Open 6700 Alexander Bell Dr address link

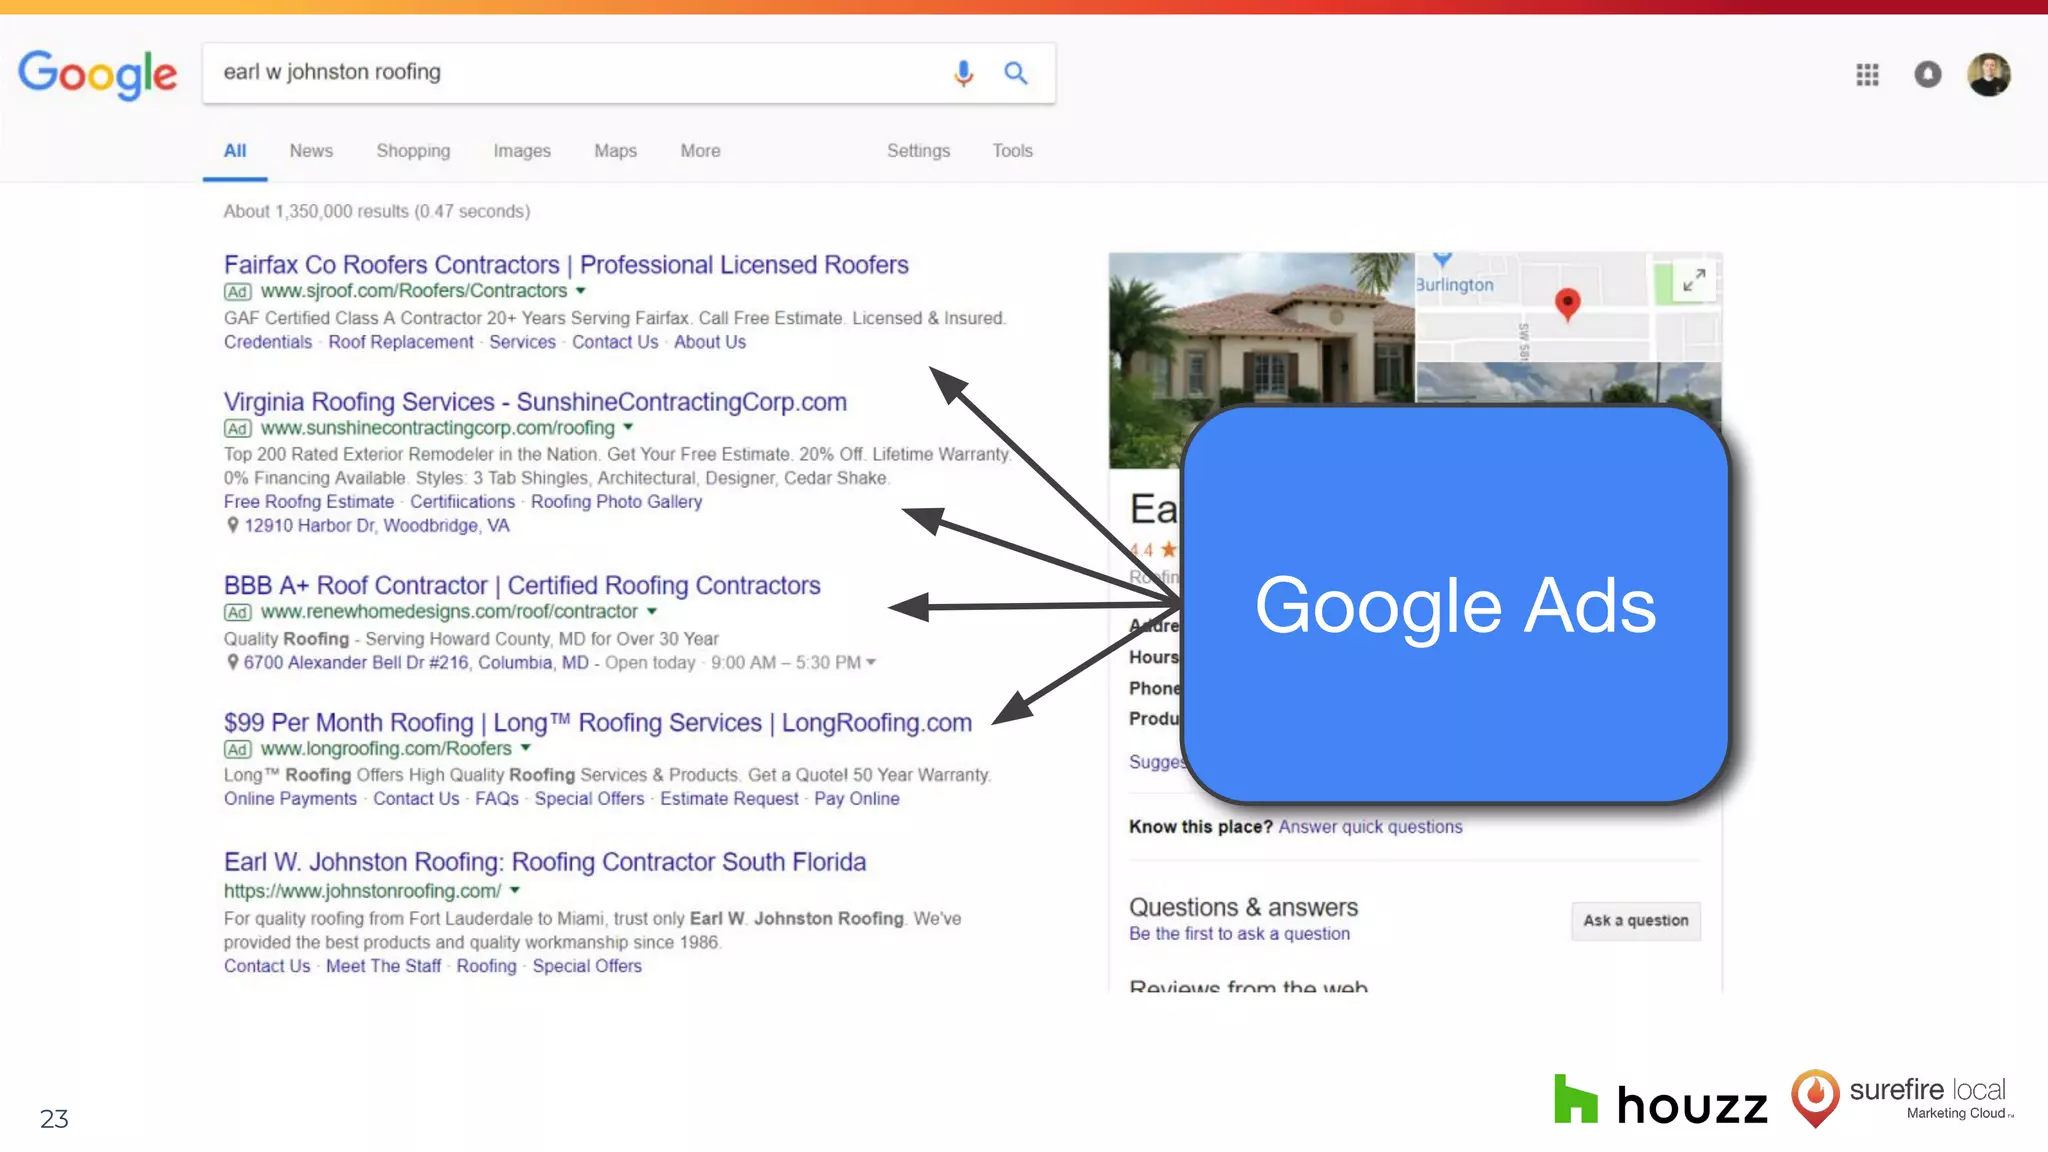tap(416, 662)
